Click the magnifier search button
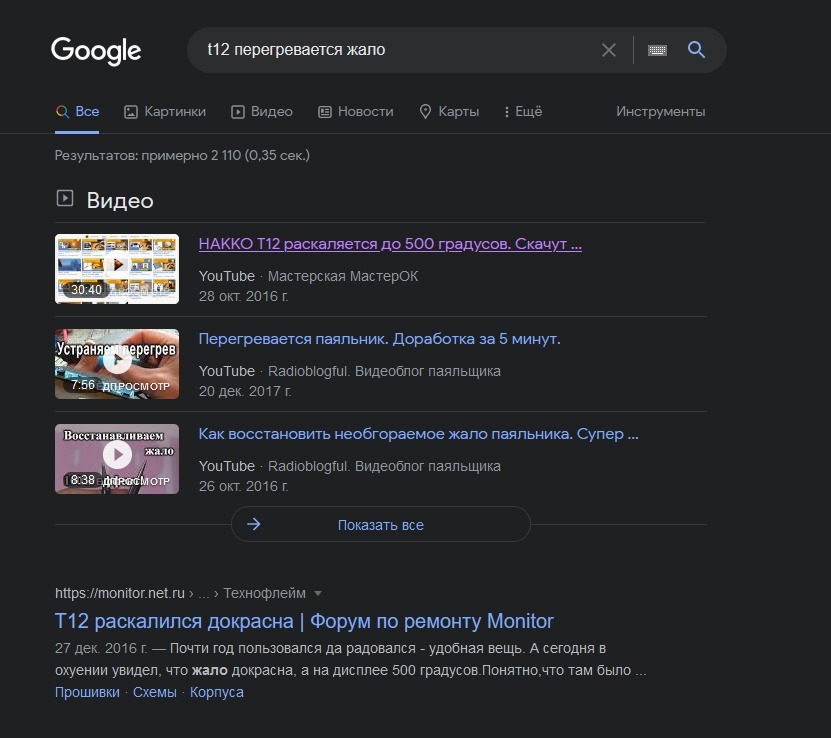The image size is (831, 738). (696, 50)
